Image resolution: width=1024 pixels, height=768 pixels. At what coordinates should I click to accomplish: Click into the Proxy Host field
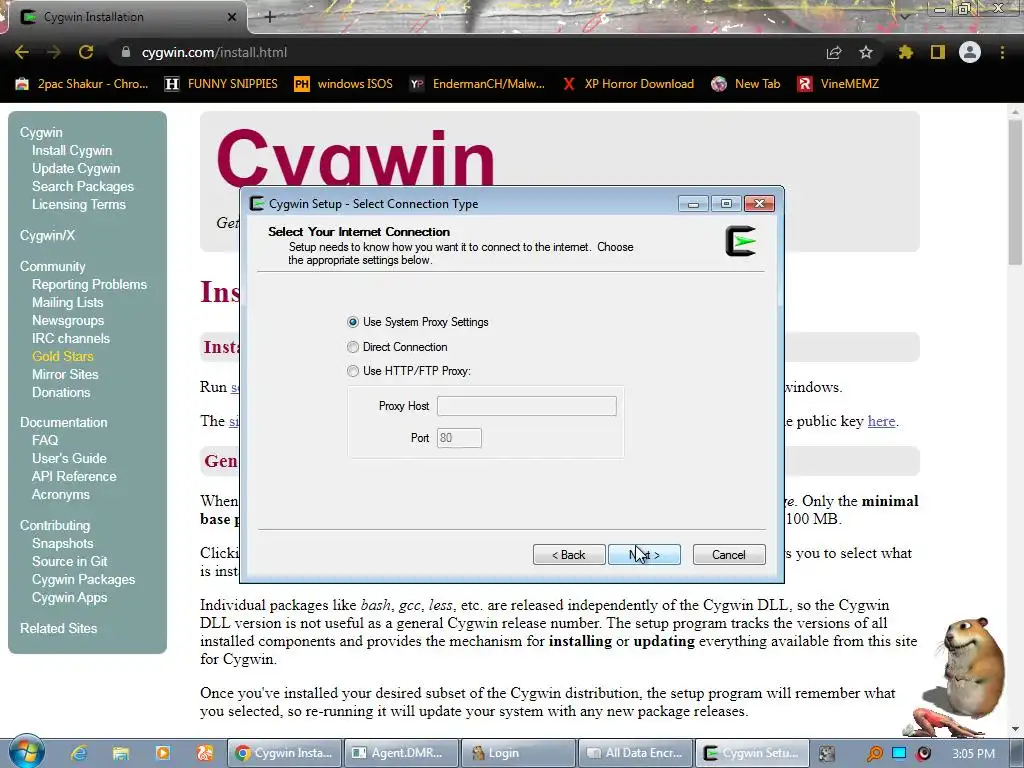pos(526,406)
